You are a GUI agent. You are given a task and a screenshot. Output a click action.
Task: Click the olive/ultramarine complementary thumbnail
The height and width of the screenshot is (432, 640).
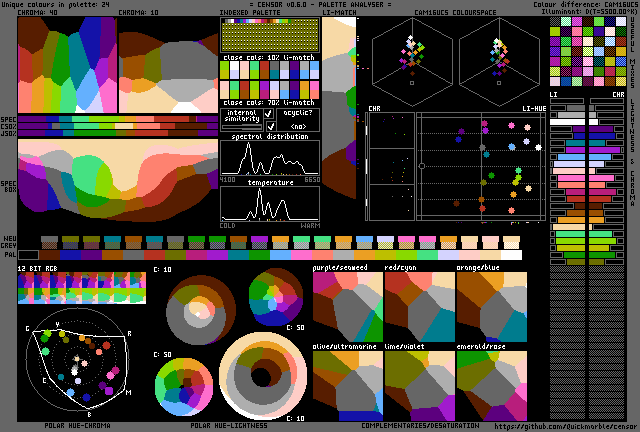tap(347, 385)
